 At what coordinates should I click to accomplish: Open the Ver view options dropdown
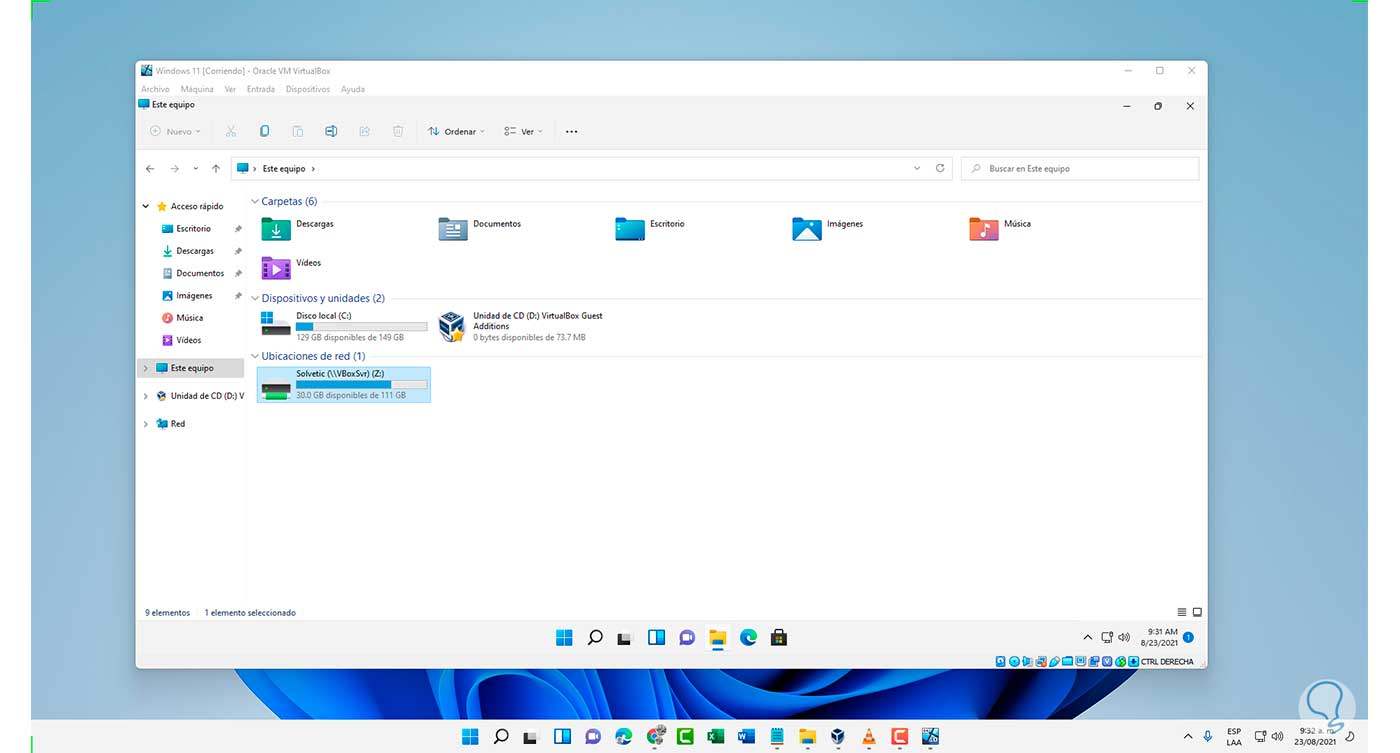click(x=523, y=131)
